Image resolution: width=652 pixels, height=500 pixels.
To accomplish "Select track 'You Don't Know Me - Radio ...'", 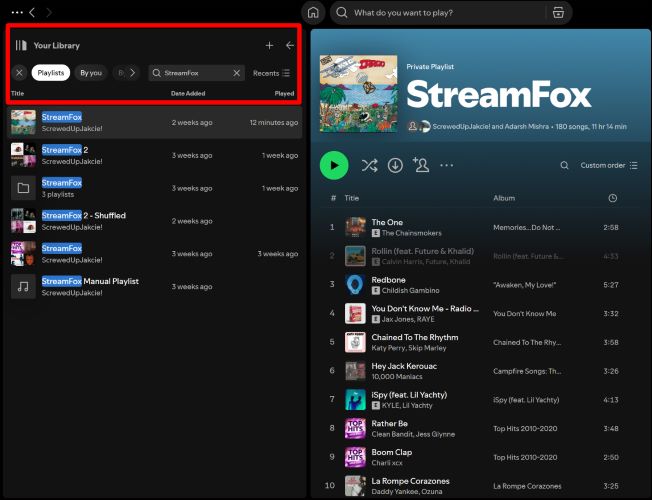I will (425, 308).
